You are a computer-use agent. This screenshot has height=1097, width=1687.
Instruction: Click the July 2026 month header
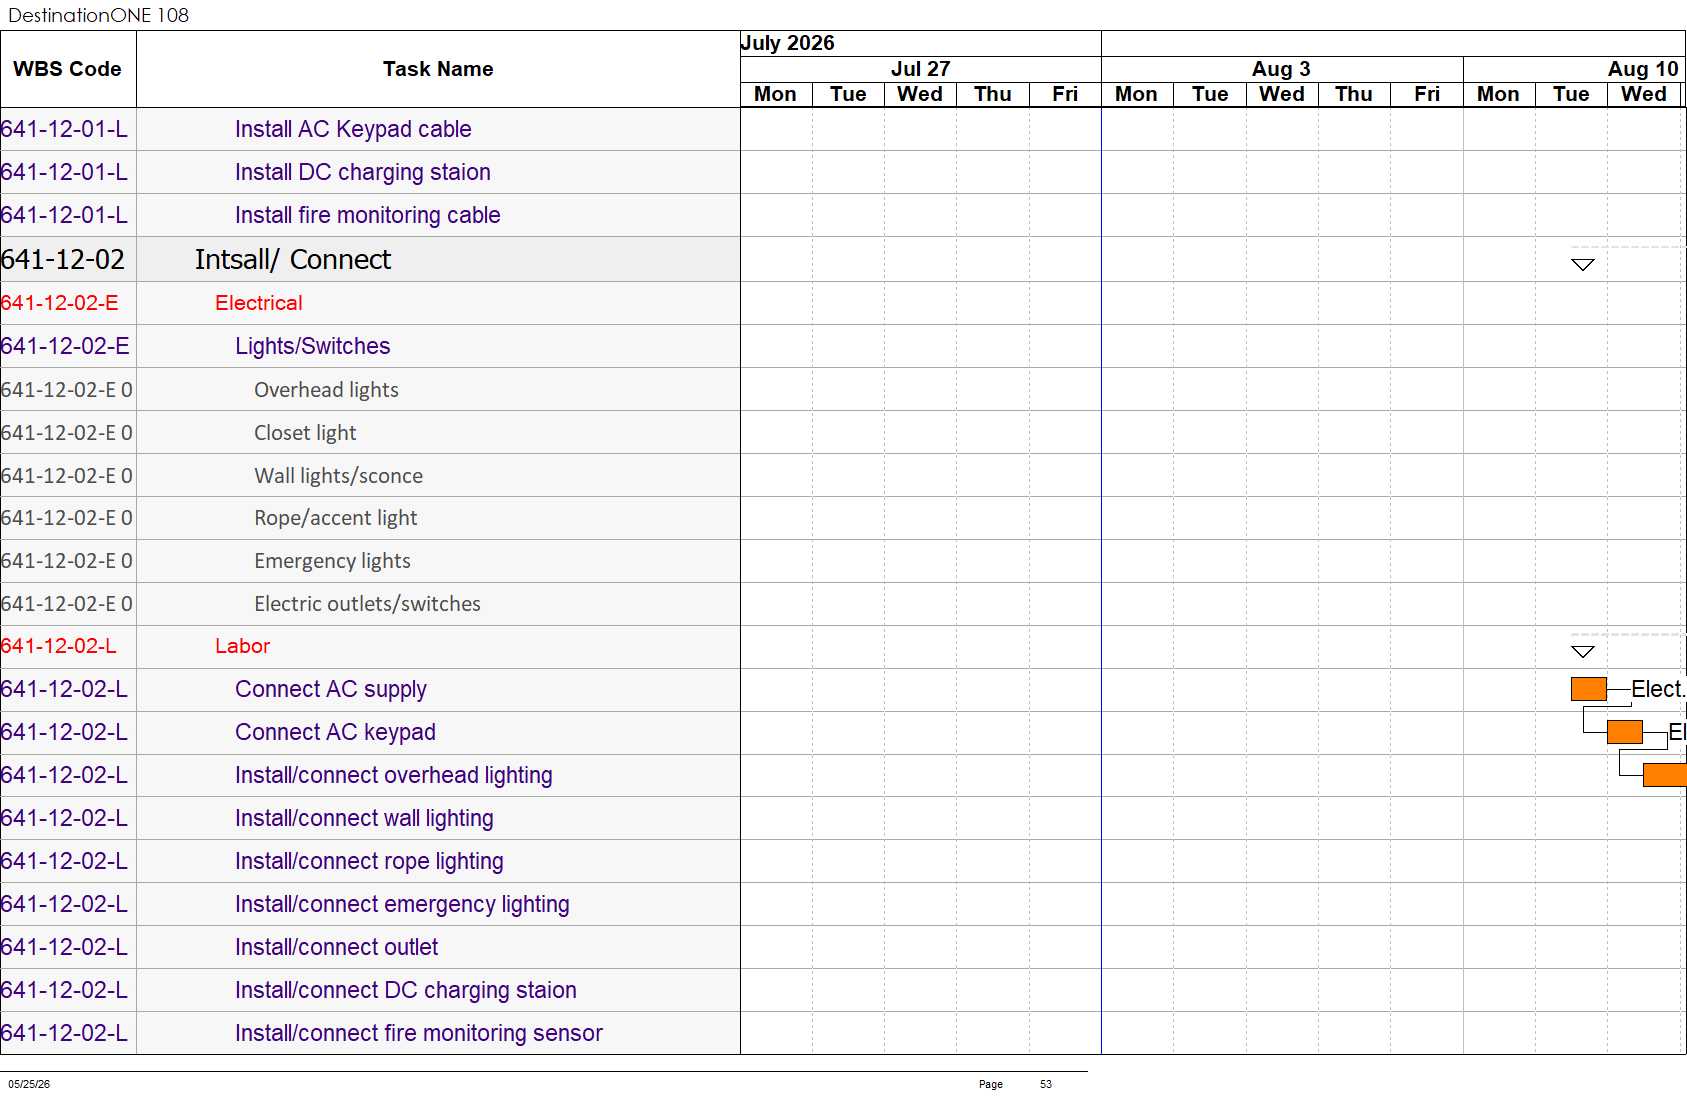tap(787, 43)
